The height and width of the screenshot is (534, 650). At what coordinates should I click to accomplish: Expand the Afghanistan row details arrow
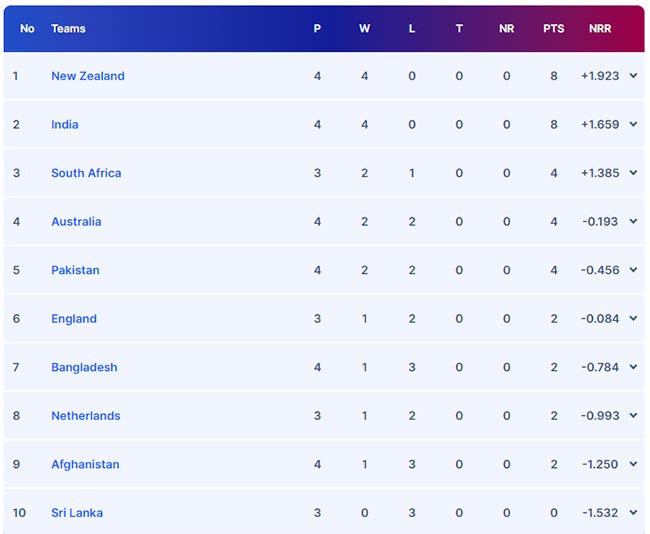point(633,464)
